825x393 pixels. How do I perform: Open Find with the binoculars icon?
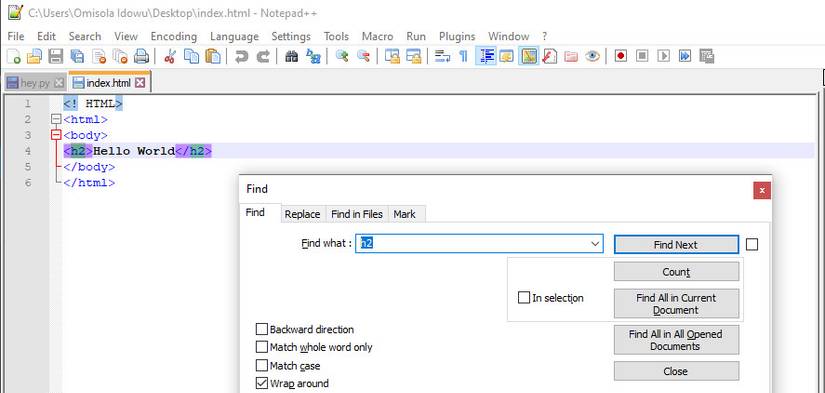291,56
